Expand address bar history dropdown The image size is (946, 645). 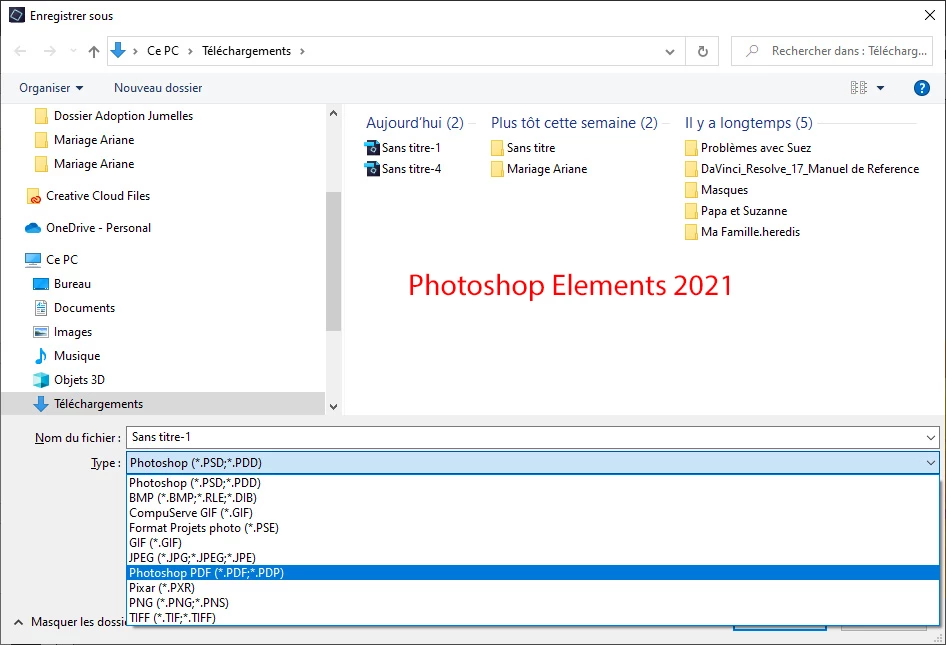tap(670, 51)
